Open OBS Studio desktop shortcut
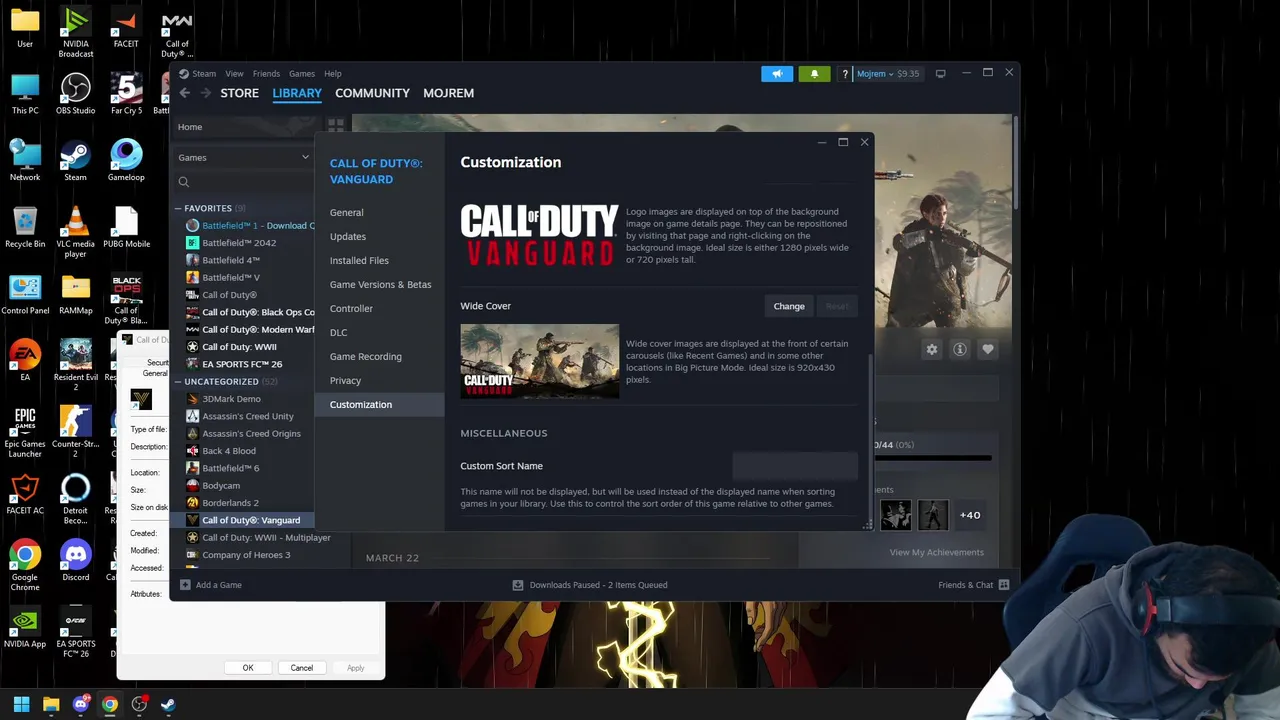The image size is (1280, 720). tap(75, 95)
